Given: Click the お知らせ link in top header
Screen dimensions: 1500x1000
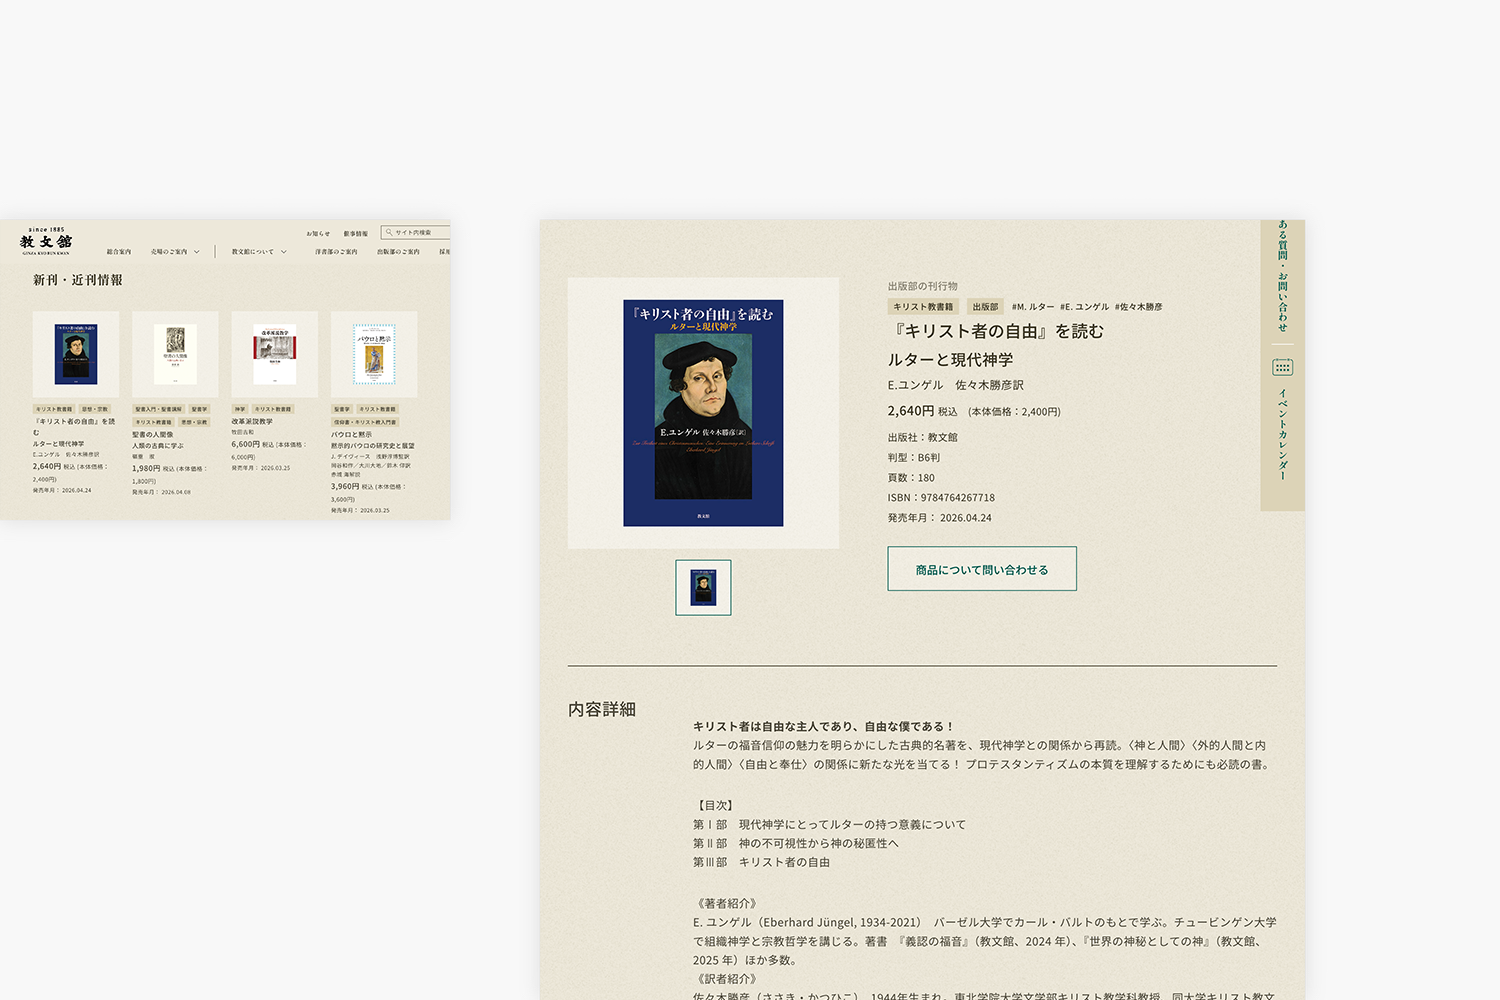Looking at the screenshot, I should 318,233.
